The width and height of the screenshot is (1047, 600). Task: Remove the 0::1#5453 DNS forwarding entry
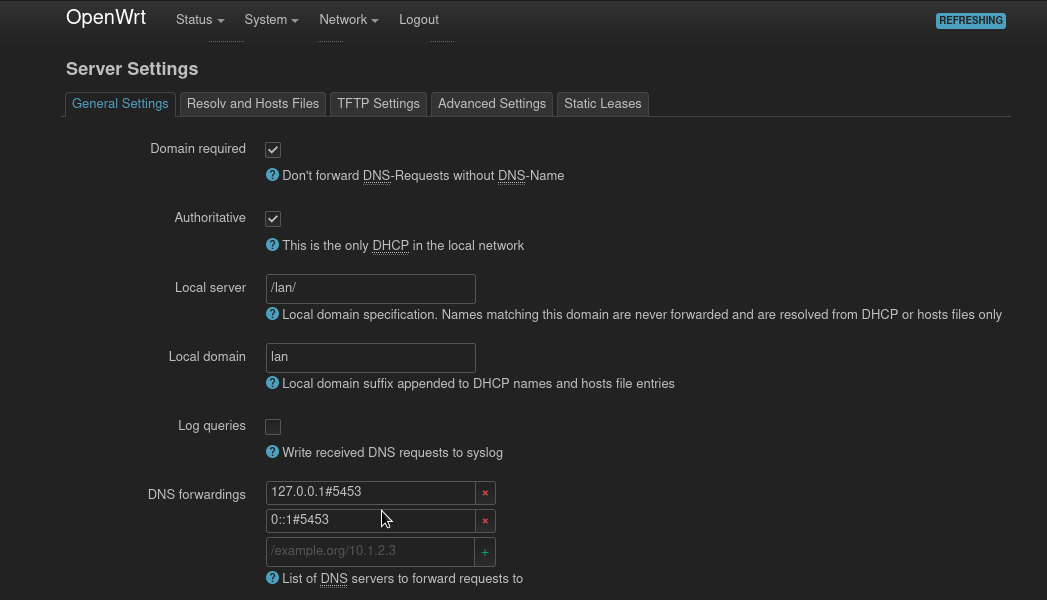point(485,521)
